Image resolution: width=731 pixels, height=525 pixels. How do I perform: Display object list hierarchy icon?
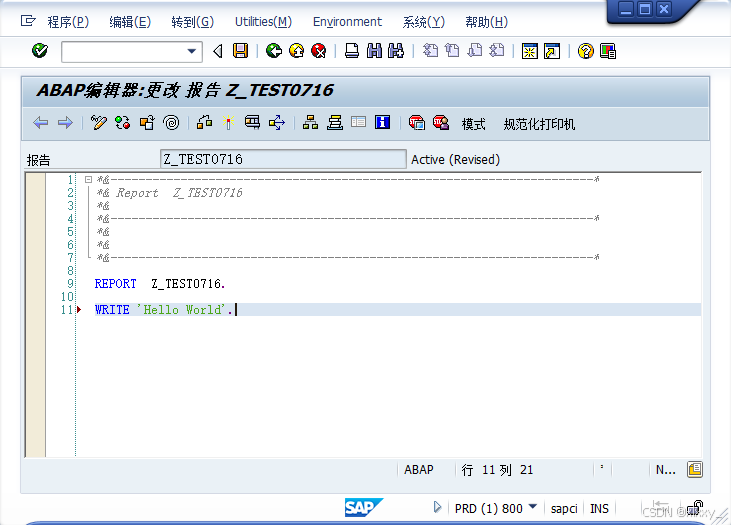[310, 123]
